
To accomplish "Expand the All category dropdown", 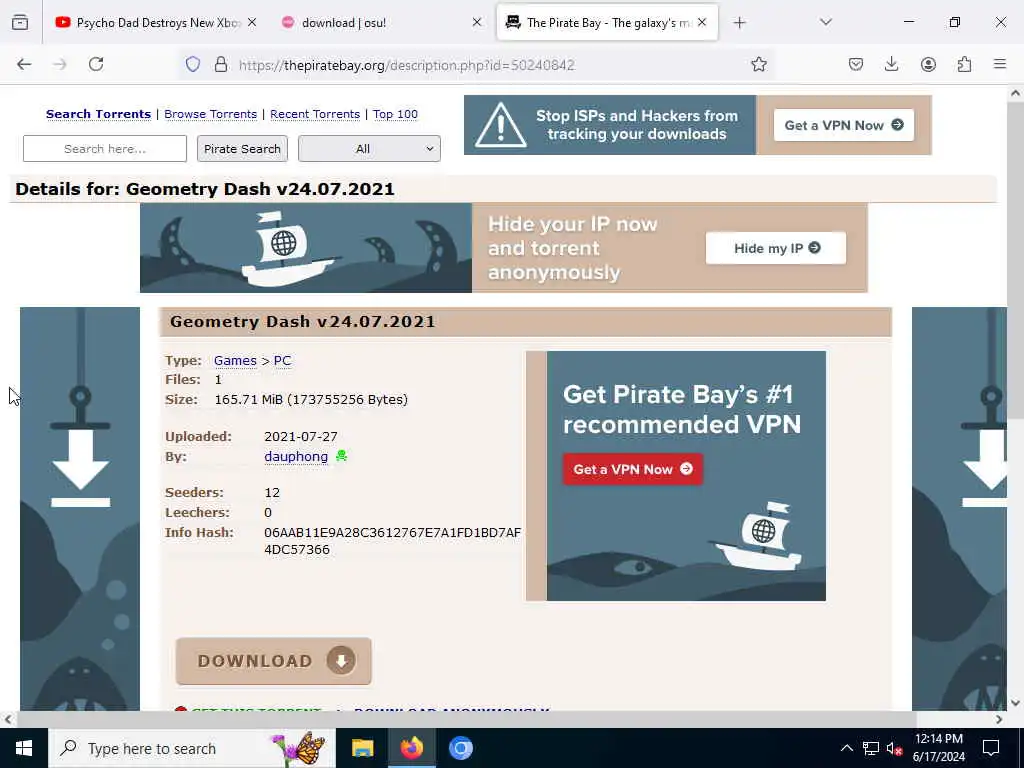I will click(369, 149).
